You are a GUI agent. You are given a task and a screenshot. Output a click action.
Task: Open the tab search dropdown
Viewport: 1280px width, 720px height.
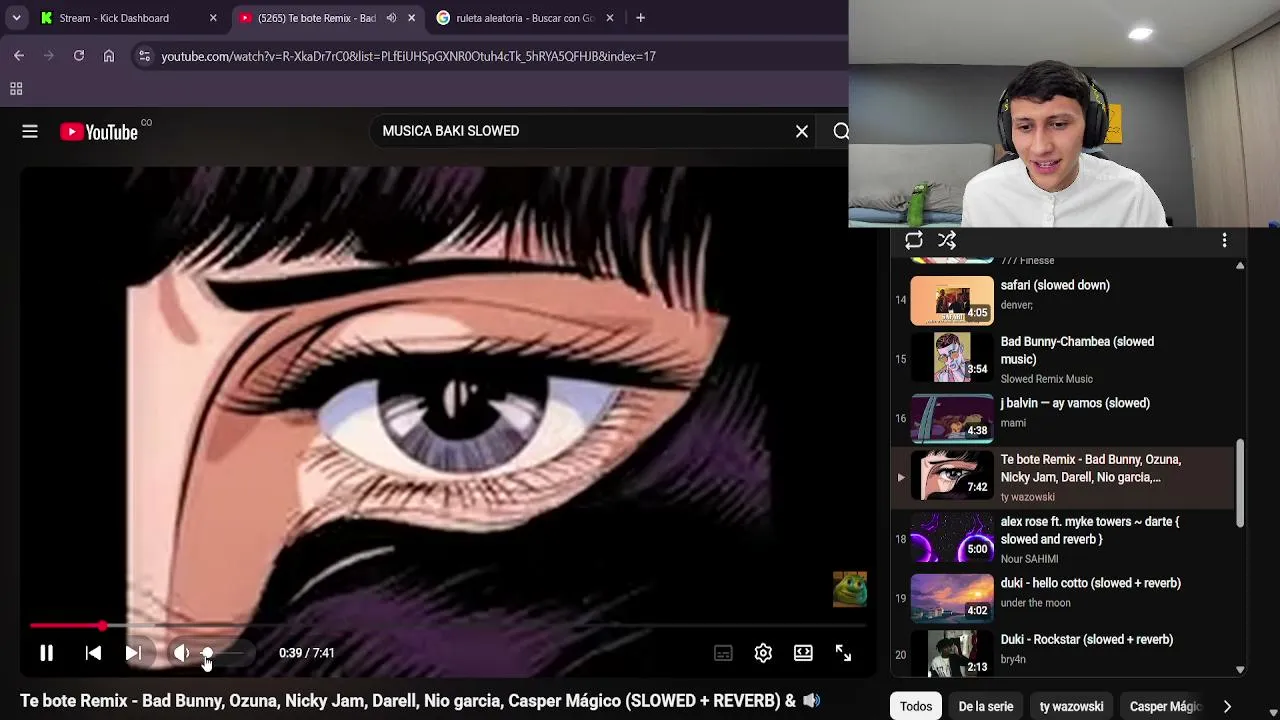pyautogui.click(x=16, y=18)
